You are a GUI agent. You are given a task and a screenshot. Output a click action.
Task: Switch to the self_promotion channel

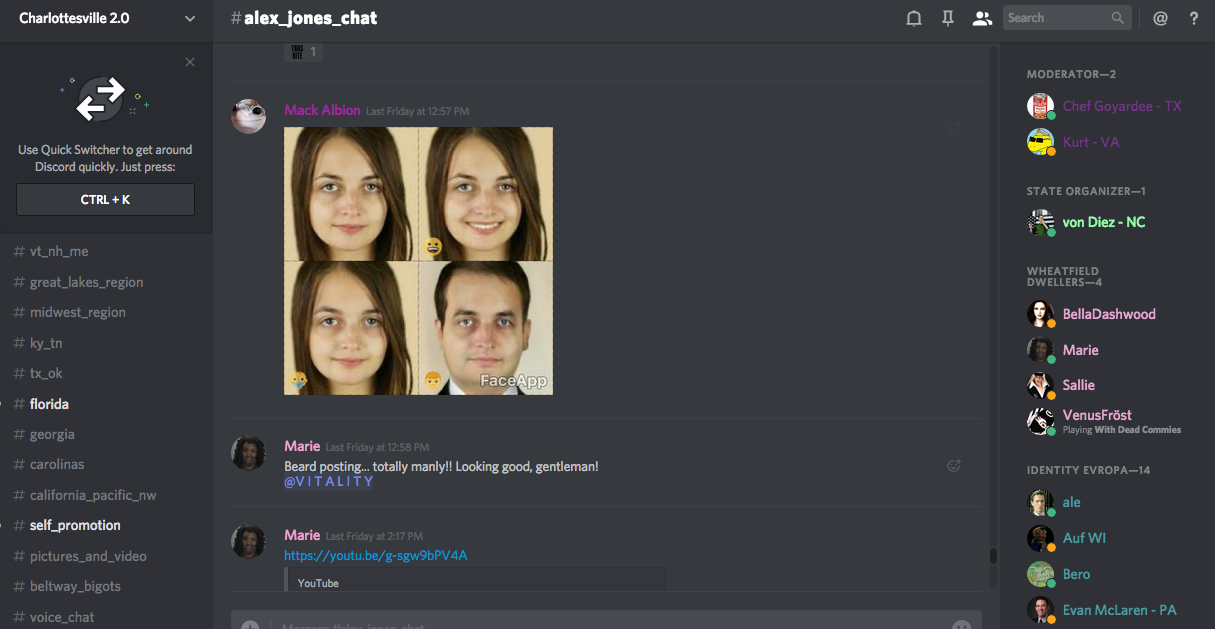(x=75, y=525)
